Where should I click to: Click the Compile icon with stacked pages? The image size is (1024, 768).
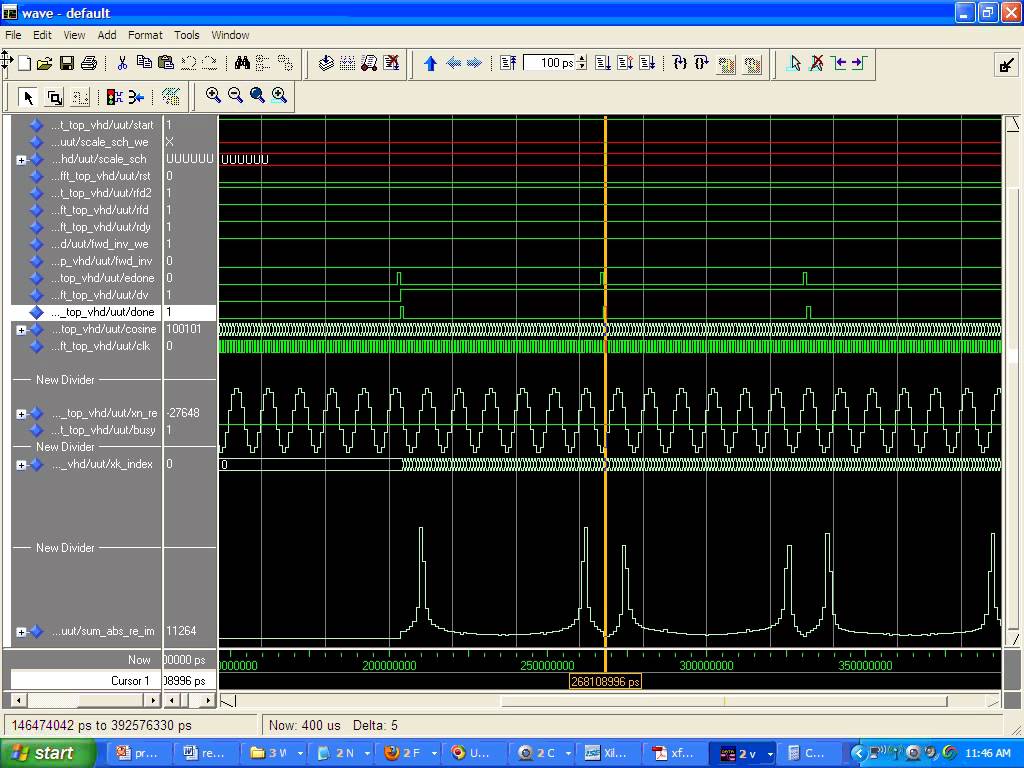[x=326, y=63]
